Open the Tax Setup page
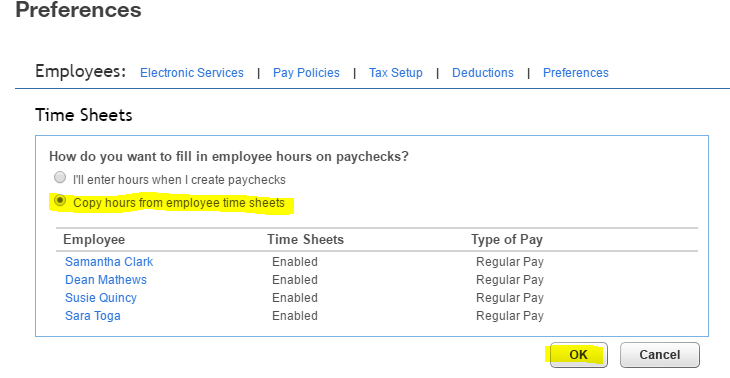The image size is (730, 378). [x=396, y=73]
